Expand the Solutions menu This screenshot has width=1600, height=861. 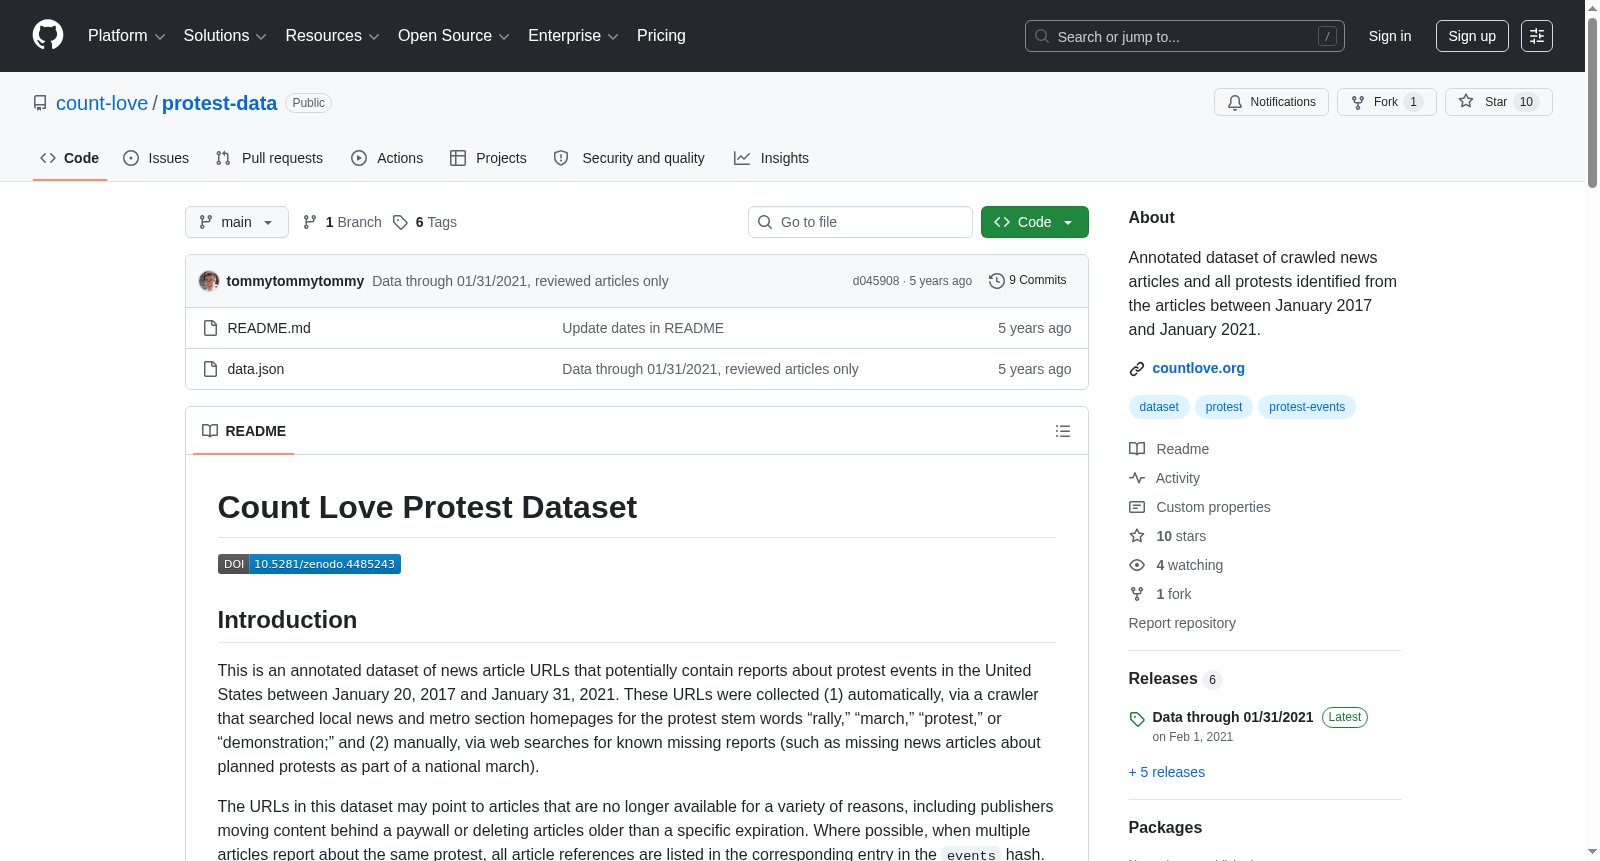225,36
